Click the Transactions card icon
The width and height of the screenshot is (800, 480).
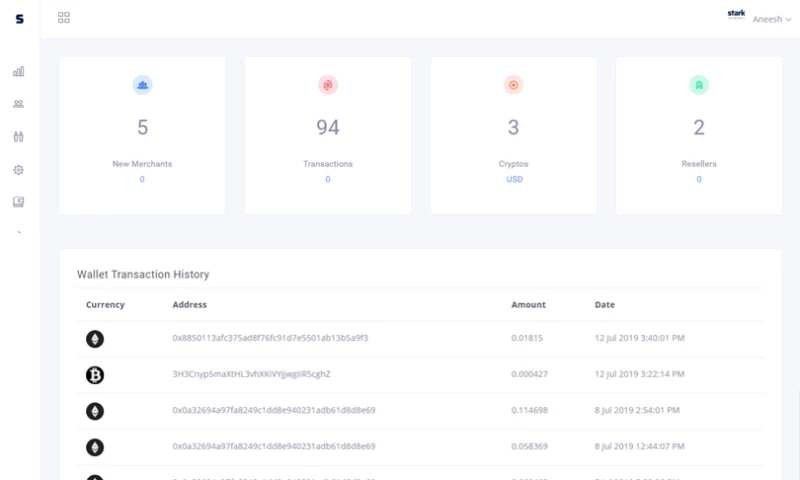pos(328,85)
